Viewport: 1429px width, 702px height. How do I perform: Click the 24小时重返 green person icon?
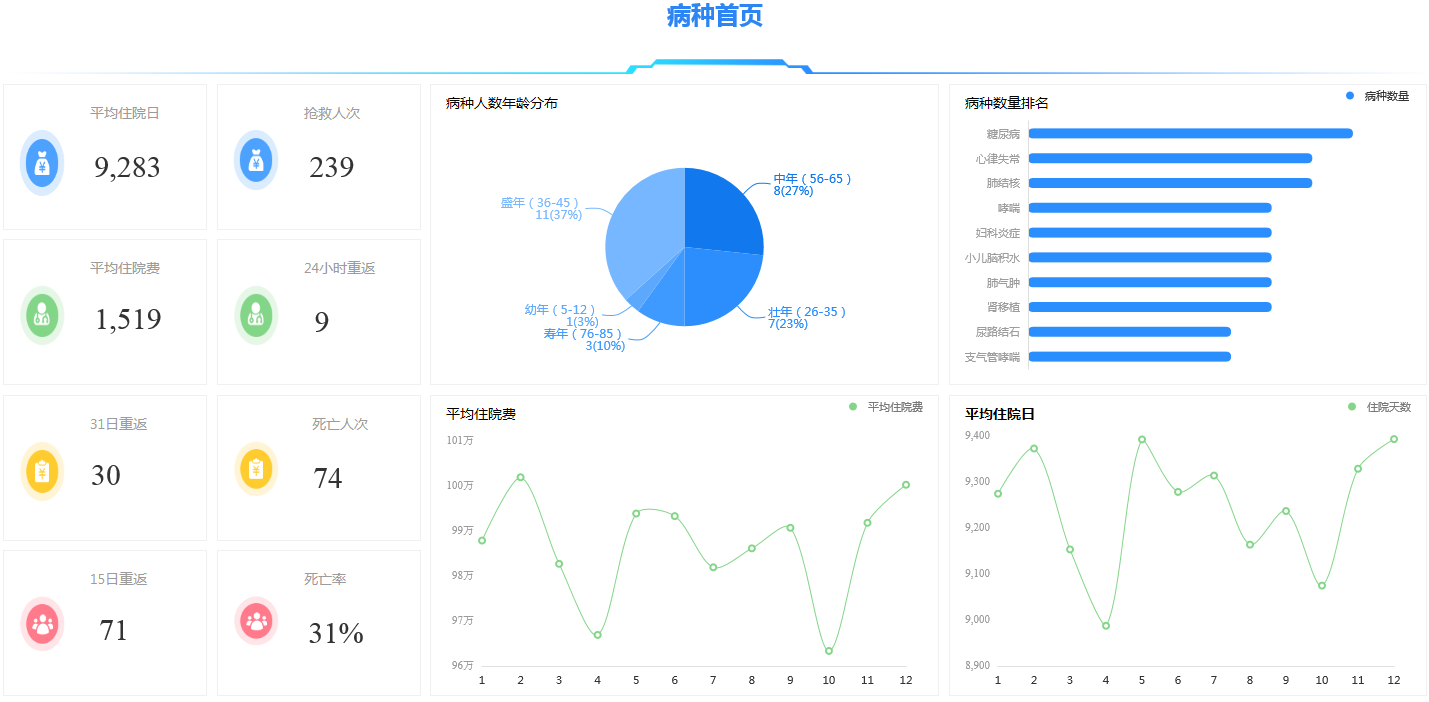[255, 316]
